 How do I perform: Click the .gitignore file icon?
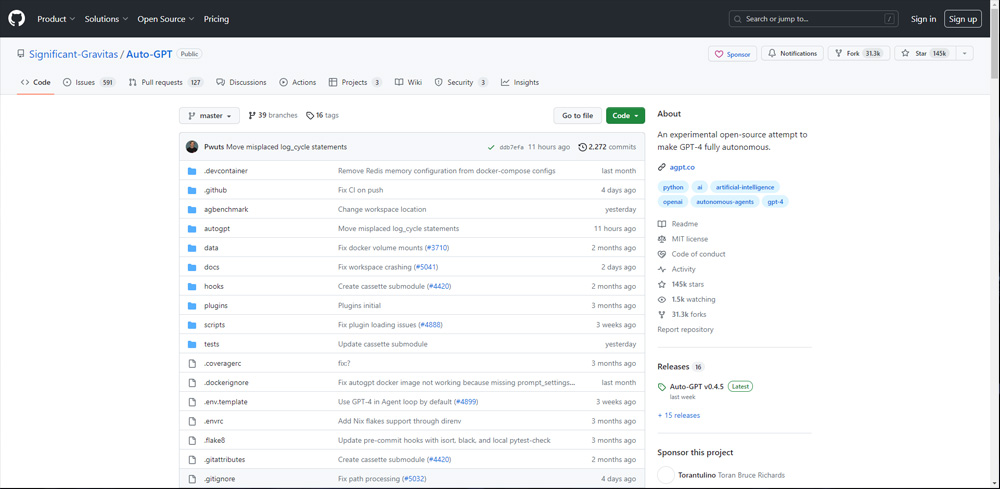tap(192, 479)
